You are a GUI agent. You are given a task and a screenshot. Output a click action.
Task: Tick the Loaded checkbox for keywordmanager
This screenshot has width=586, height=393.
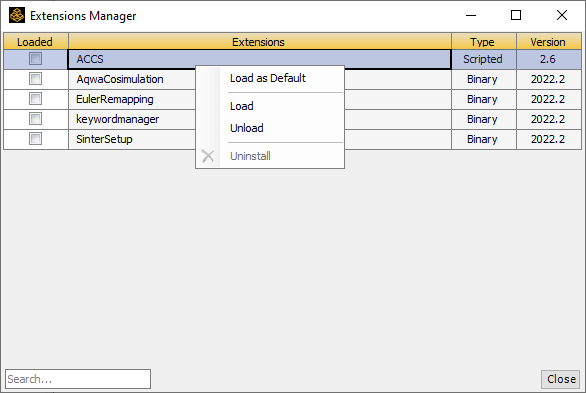pos(36,119)
